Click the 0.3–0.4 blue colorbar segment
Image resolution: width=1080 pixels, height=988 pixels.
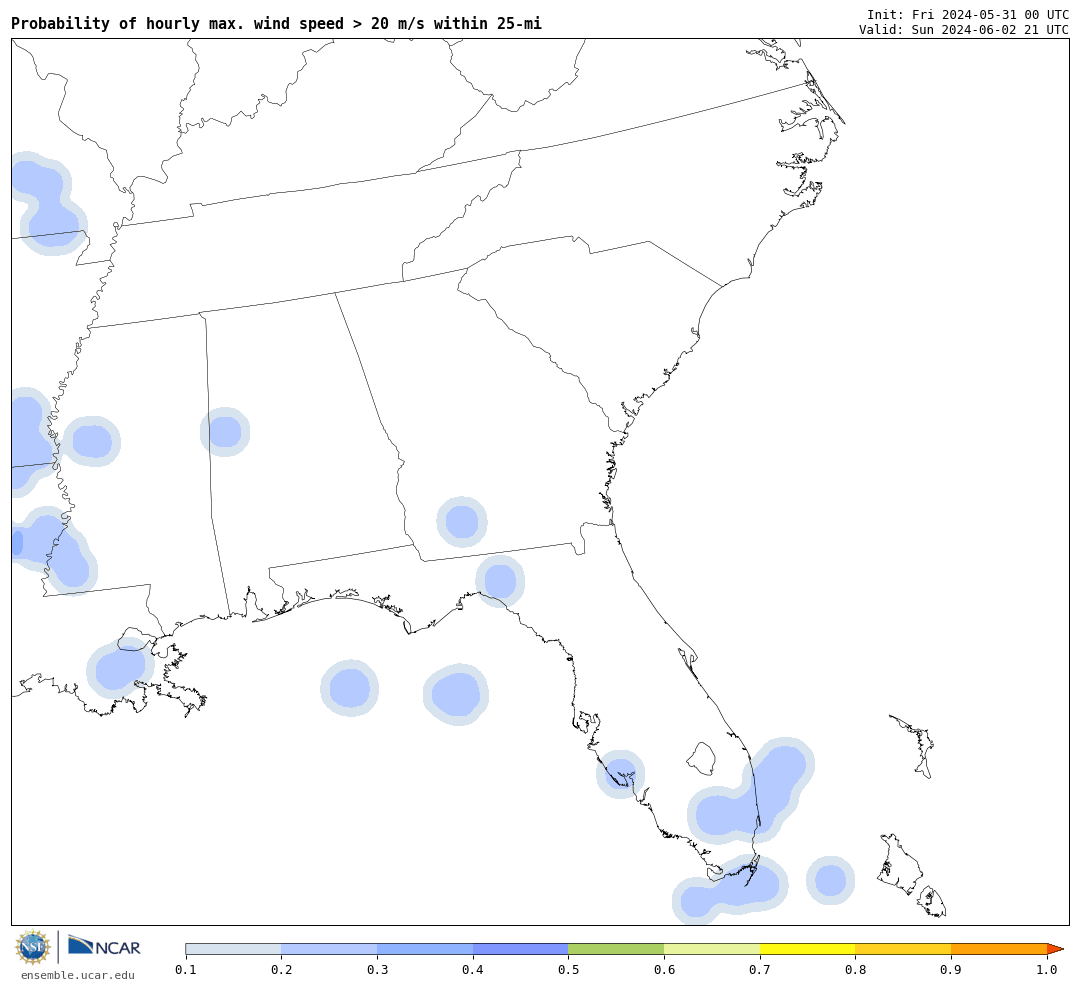tap(425, 949)
